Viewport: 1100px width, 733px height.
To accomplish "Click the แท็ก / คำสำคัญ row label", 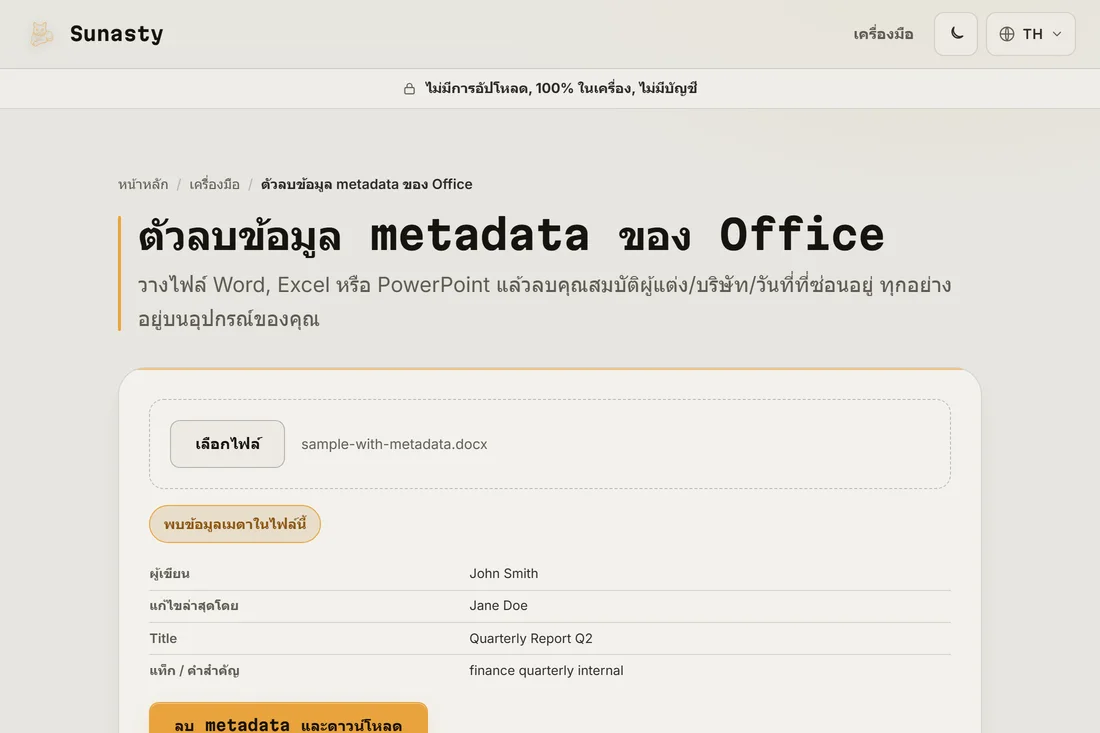I will (x=194, y=671).
